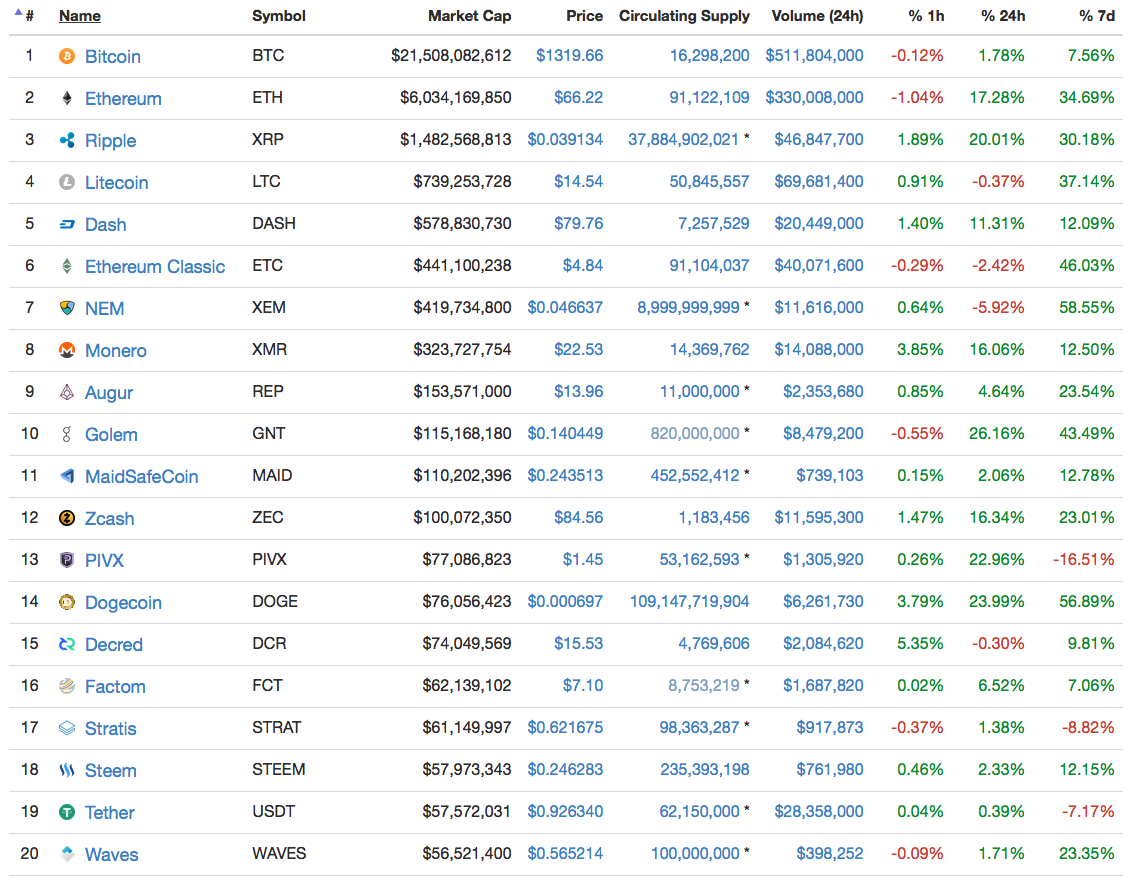Open the Bitcoin name link
This screenshot has width=1135, height=881.
(x=113, y=56)
